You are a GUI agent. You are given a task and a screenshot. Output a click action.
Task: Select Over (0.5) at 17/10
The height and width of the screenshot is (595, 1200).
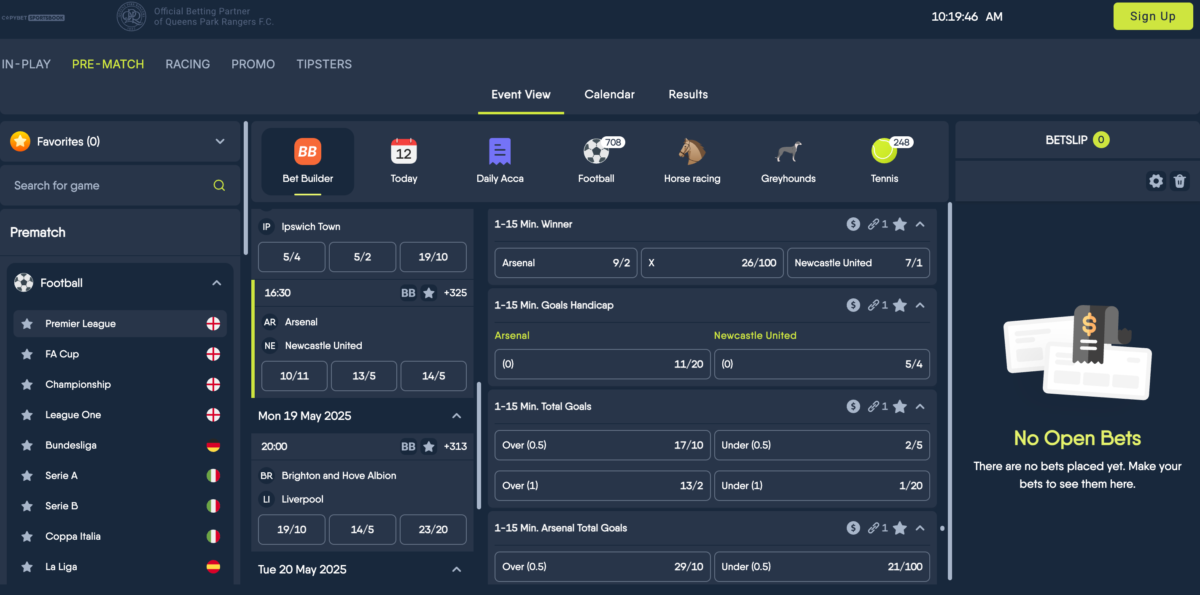[603, 445]
